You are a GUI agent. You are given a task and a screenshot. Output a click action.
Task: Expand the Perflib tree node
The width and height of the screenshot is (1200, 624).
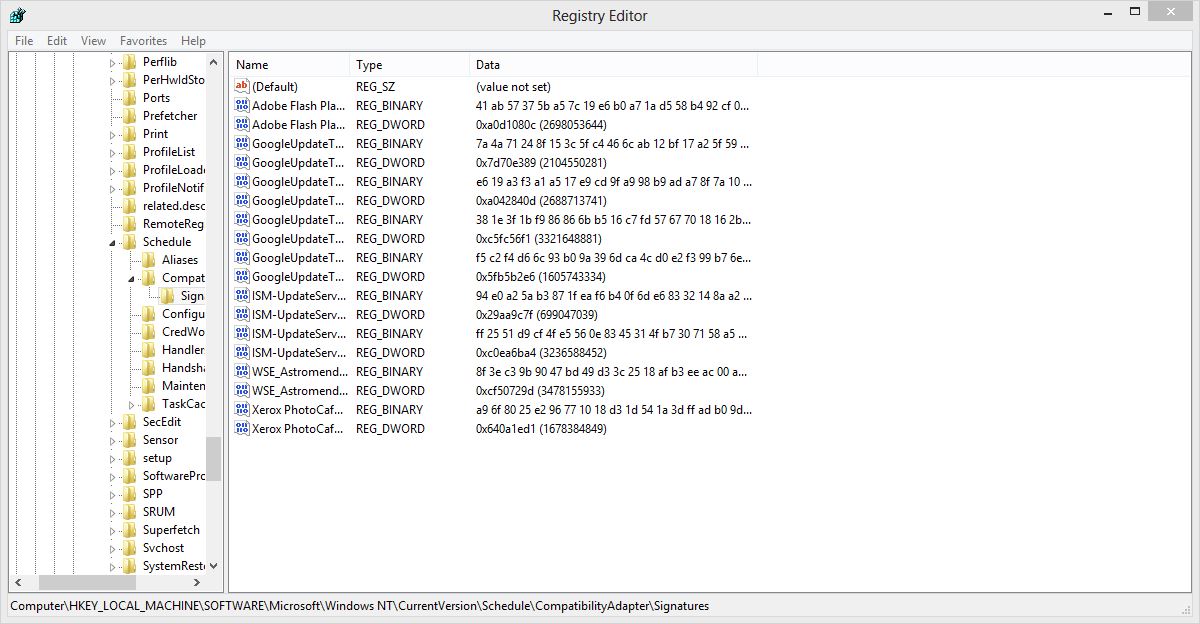(113, 62)
